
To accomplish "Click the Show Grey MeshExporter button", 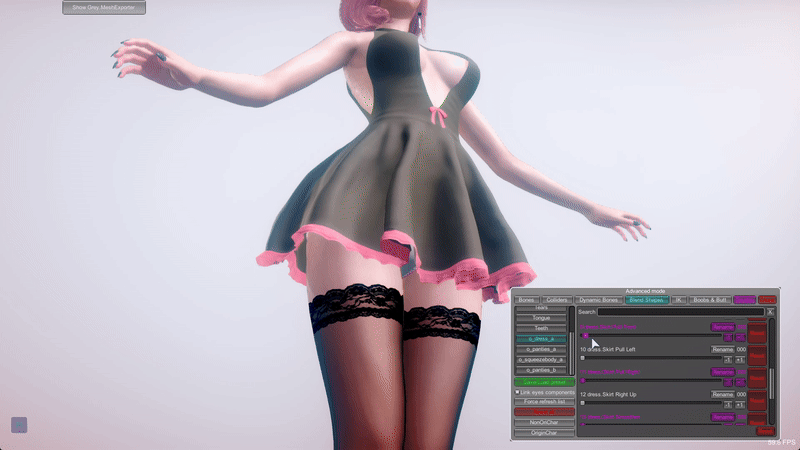I will point(104,8).
